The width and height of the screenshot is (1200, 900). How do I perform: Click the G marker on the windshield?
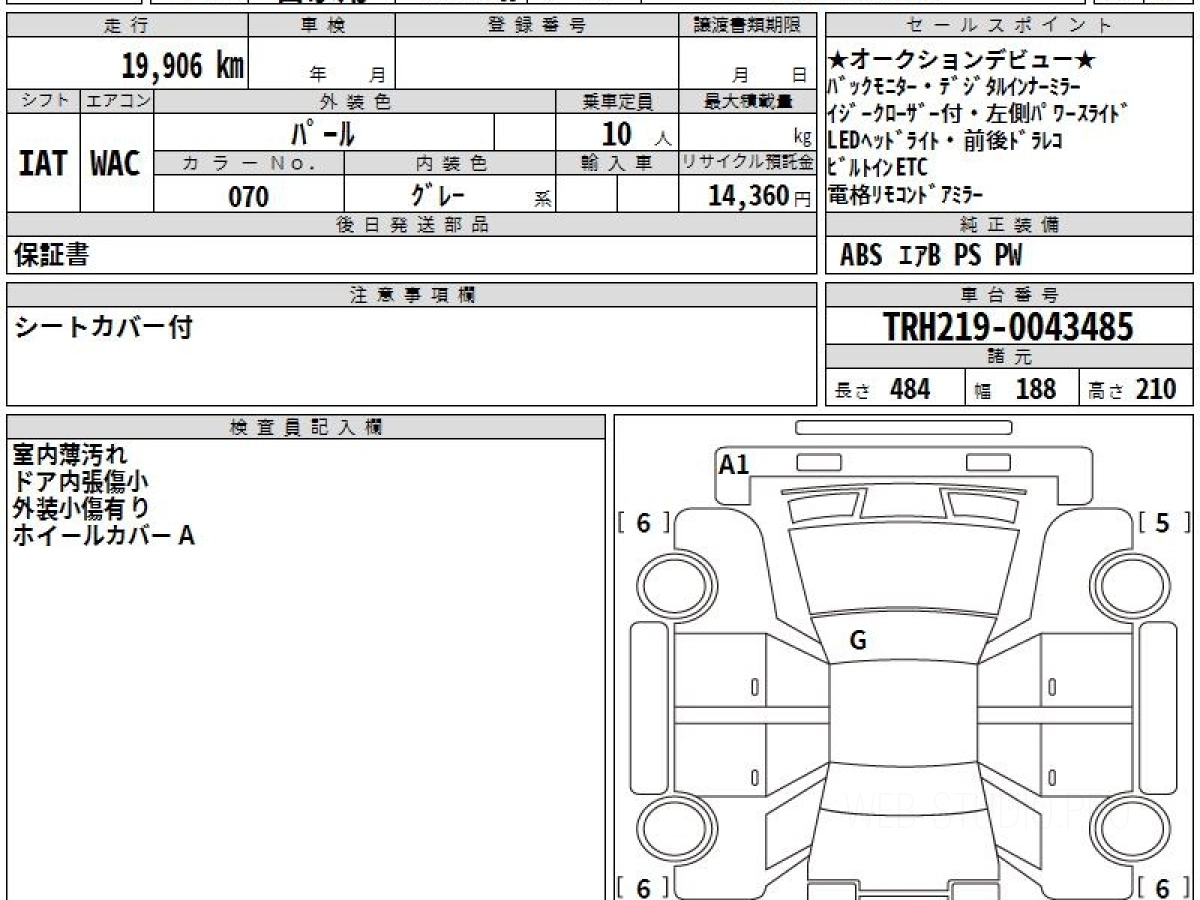[857, 641]
